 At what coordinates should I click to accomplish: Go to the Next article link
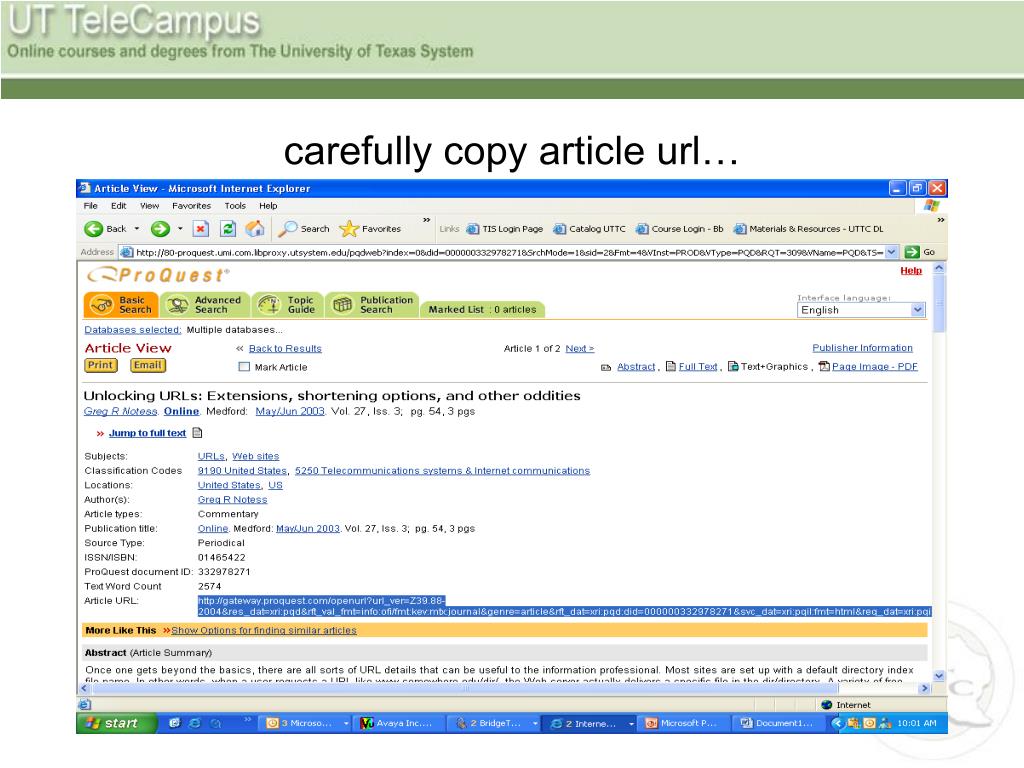tap(579, 349)
